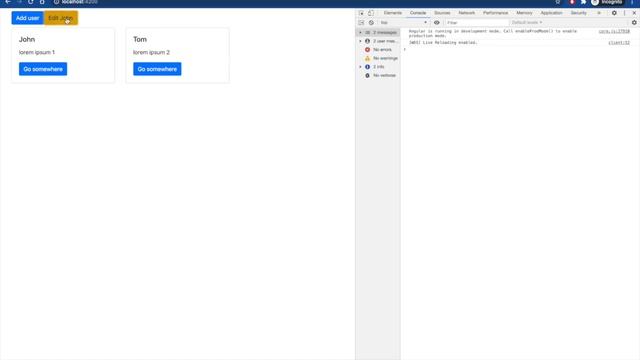
Task: Select the Console tab
Action: [418, 13]
